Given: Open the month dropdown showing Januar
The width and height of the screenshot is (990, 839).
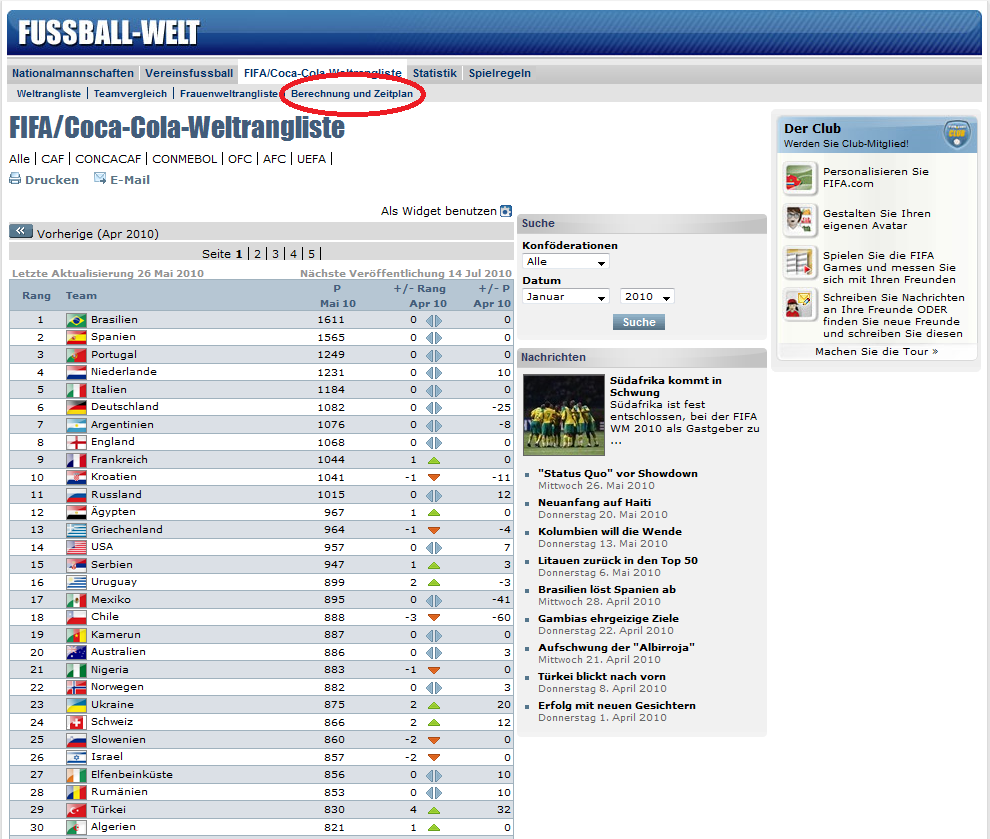Looking at the screenshot, I should (566, 297).
